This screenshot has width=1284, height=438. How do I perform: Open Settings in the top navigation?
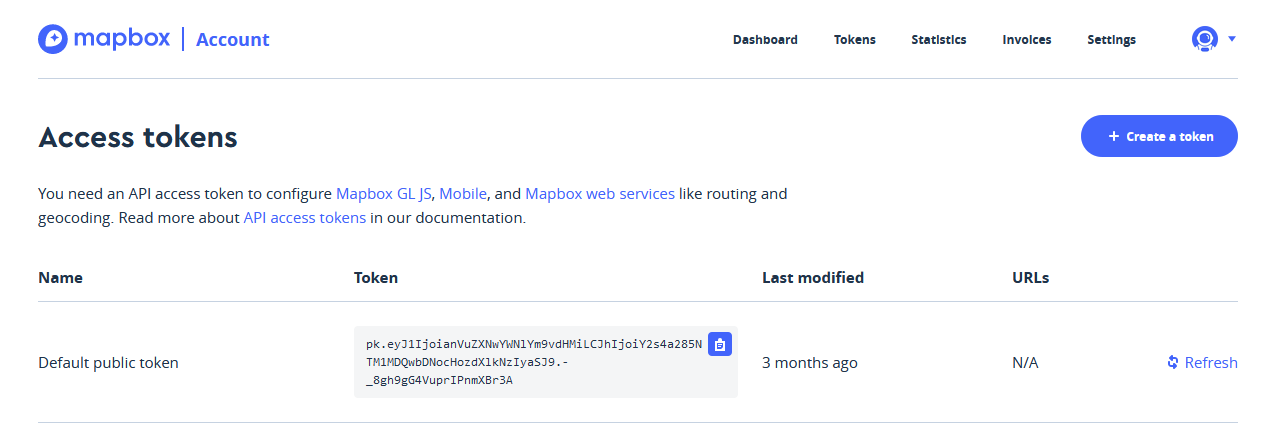click(1111, 40)
